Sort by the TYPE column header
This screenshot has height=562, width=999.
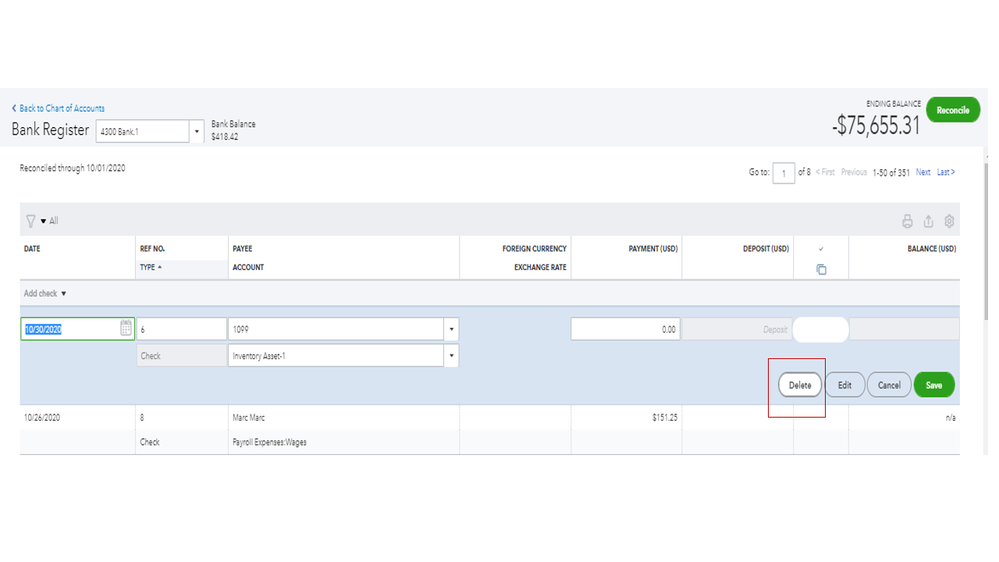click(148, 268)
